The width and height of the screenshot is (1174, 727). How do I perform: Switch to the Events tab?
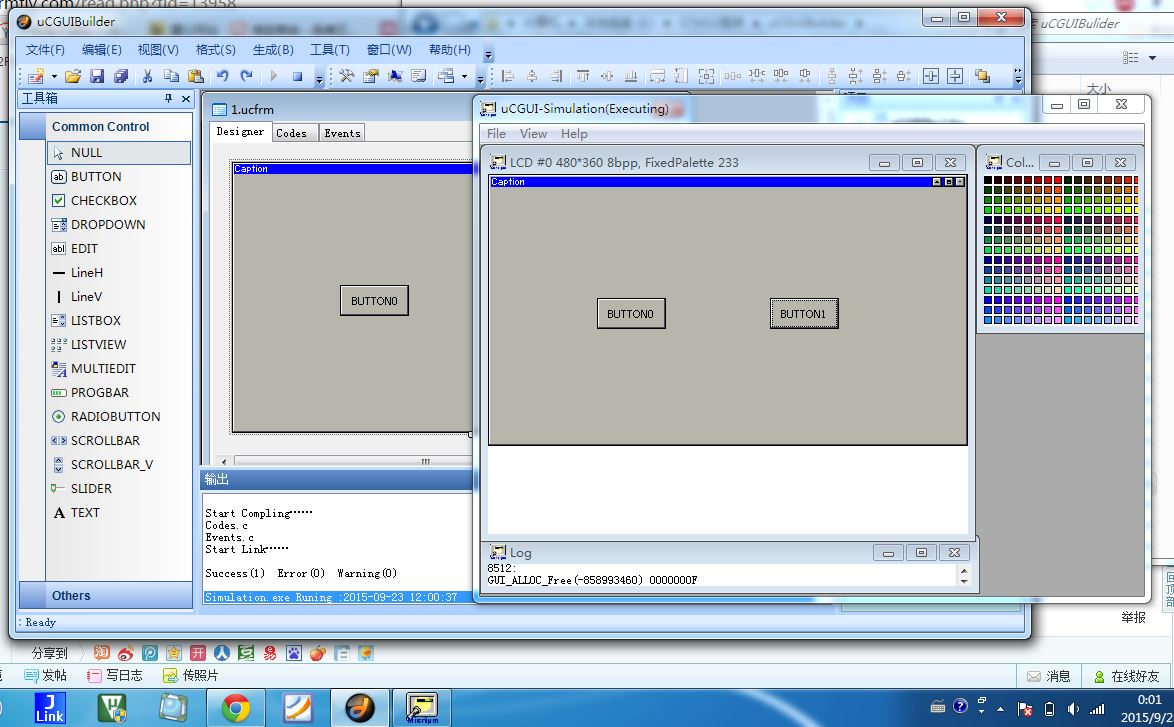click(342, 133)
